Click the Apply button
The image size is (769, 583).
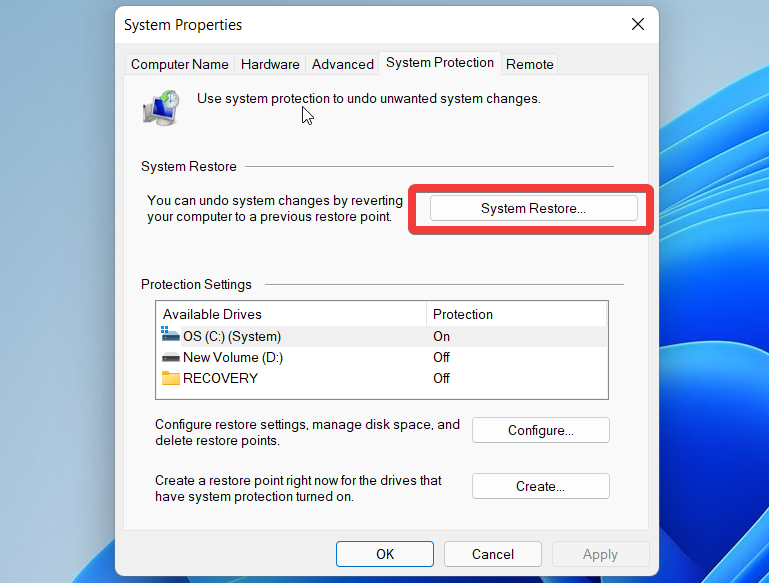(600, 554)
